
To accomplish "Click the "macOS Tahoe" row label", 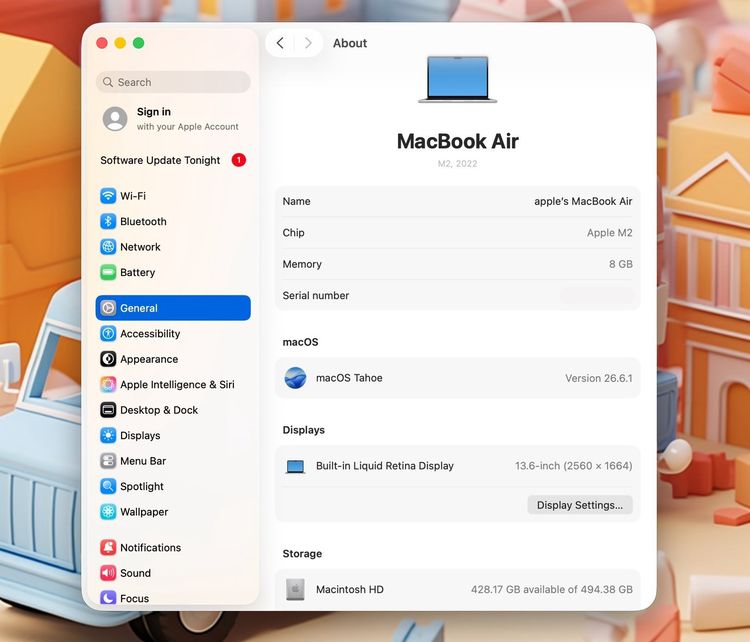I will 349,378.
